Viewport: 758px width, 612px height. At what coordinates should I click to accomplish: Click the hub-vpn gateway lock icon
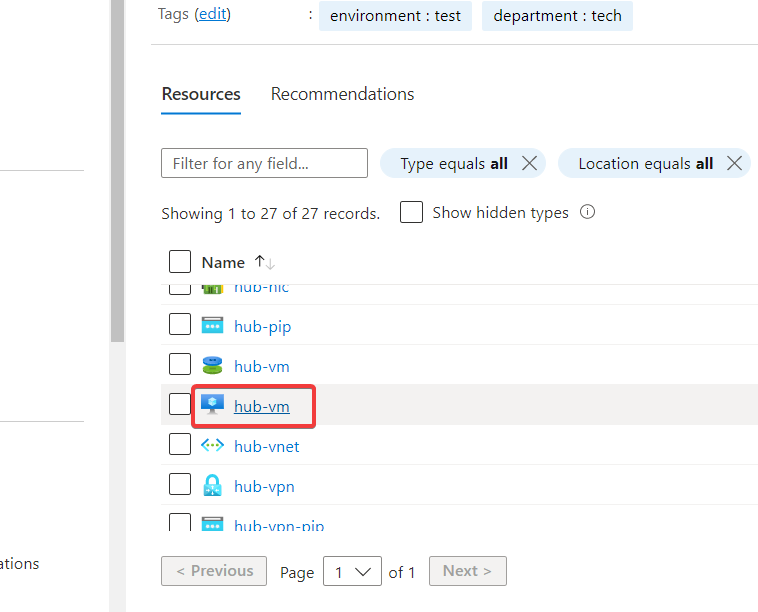pyautogui.click(x=212, y=486)
